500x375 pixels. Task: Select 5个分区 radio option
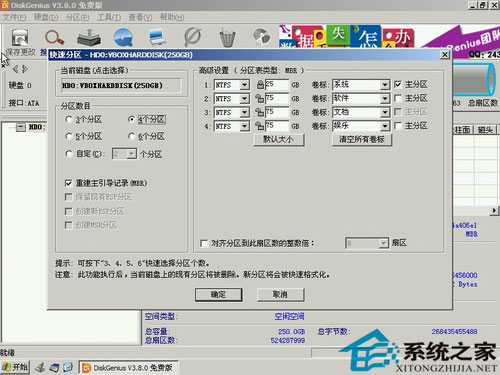pyautogui.click(x=69, y=136)
